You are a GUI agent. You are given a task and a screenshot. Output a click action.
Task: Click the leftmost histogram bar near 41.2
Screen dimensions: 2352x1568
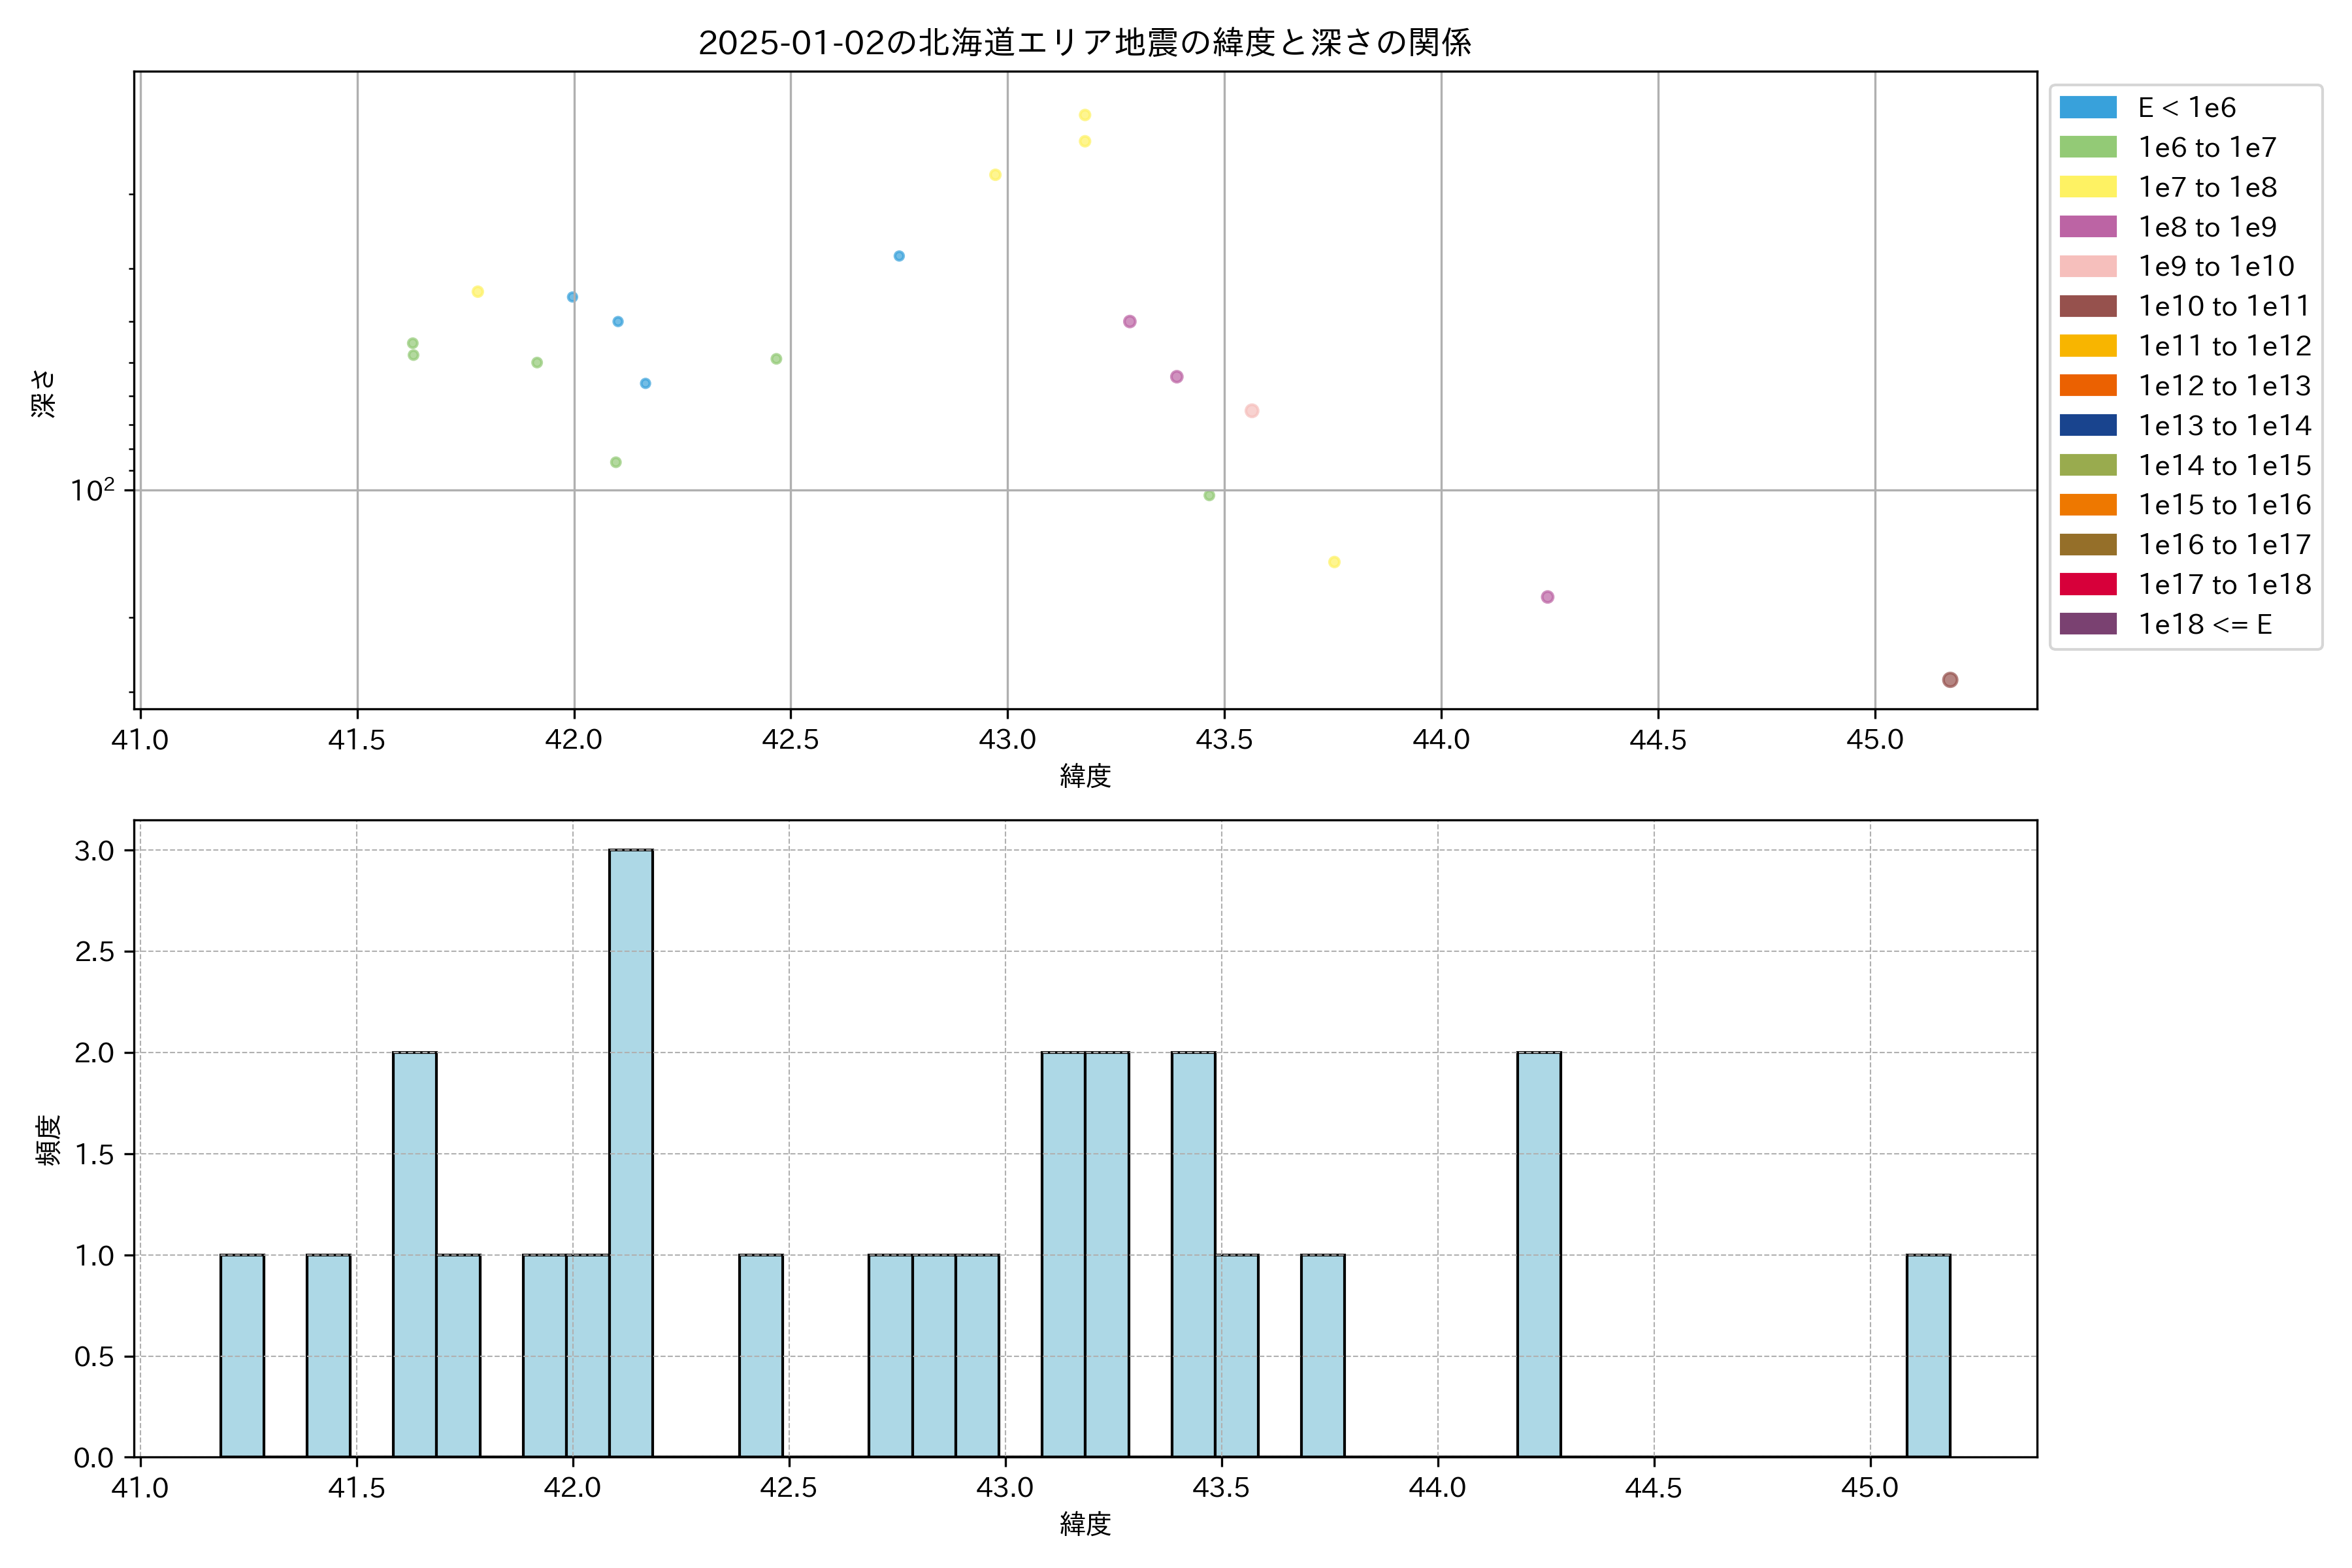click(242, 1355)
